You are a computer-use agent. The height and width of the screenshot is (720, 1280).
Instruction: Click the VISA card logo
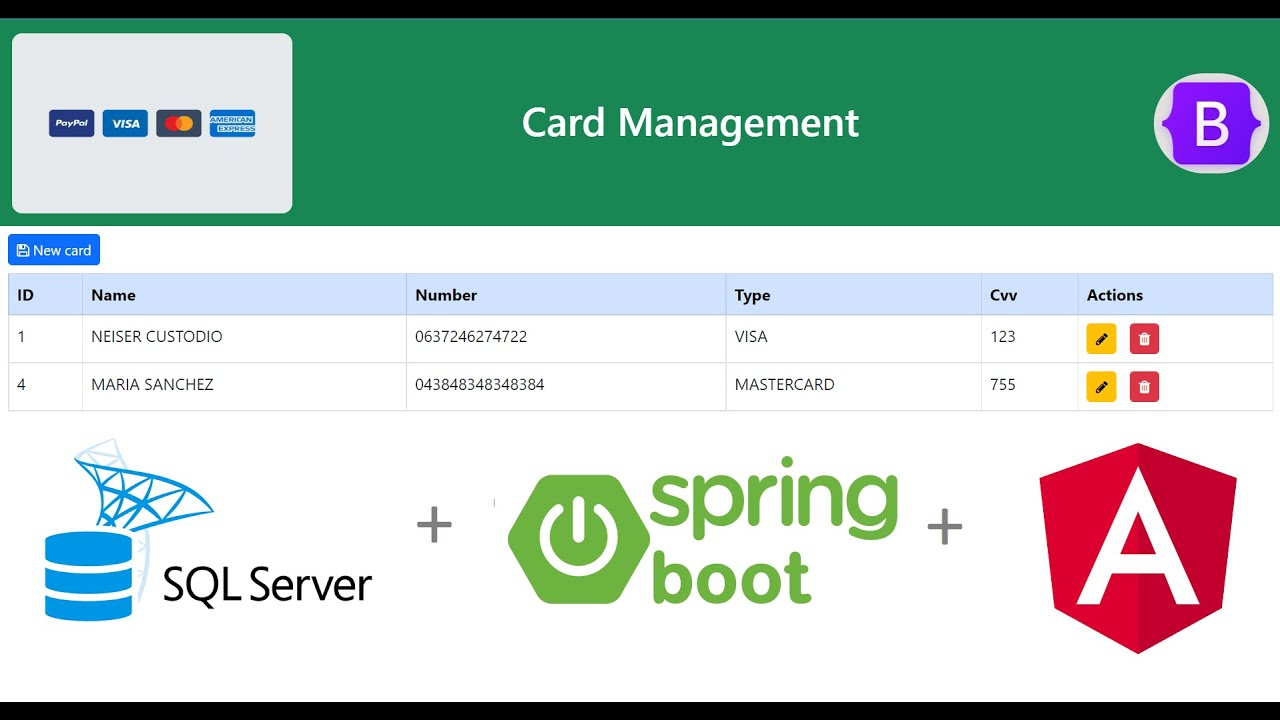tap(125, 123)
